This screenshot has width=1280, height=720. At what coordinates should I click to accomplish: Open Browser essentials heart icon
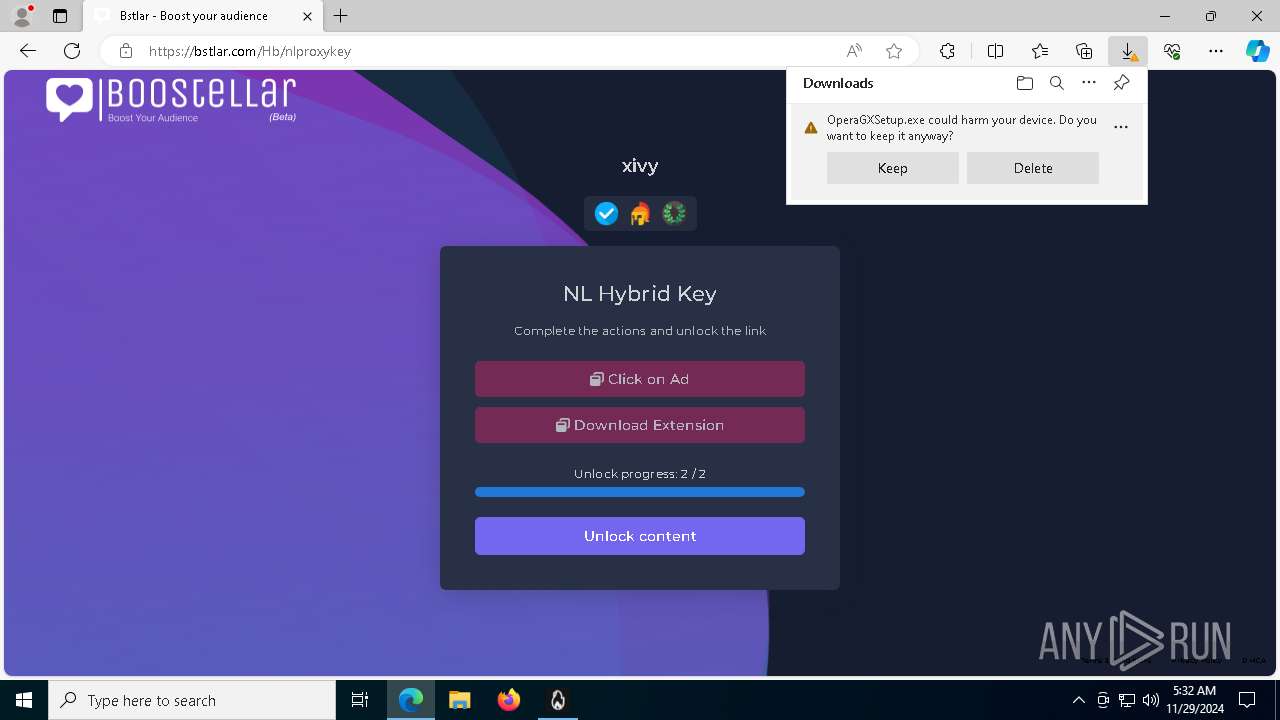click(1172, 51)
